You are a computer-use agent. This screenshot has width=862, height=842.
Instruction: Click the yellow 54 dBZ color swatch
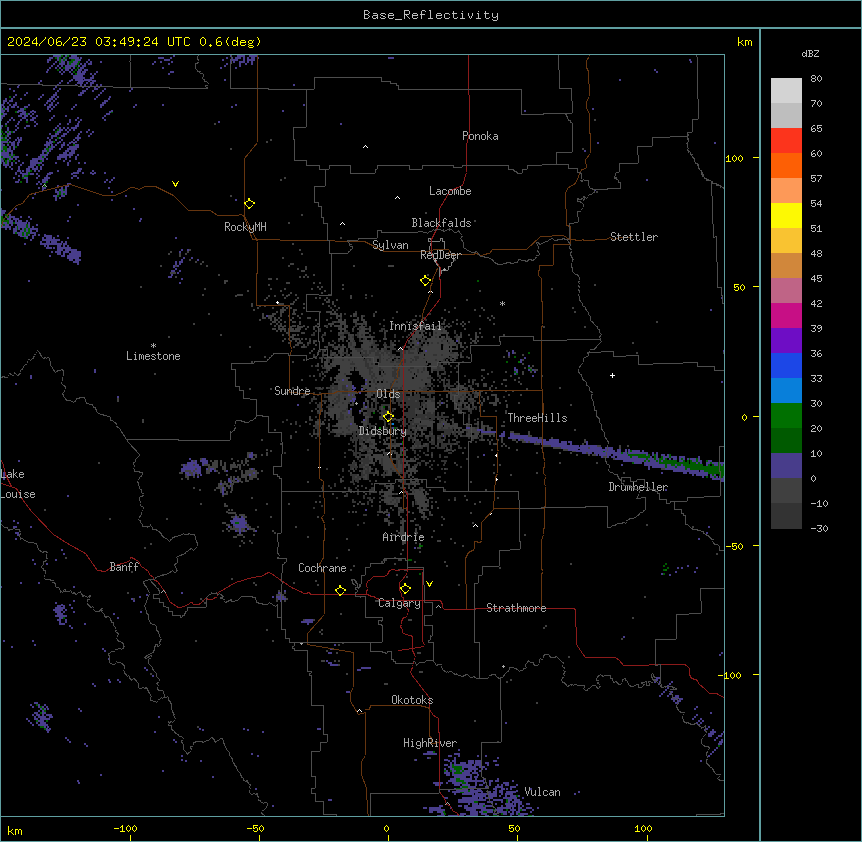[786, 215]
